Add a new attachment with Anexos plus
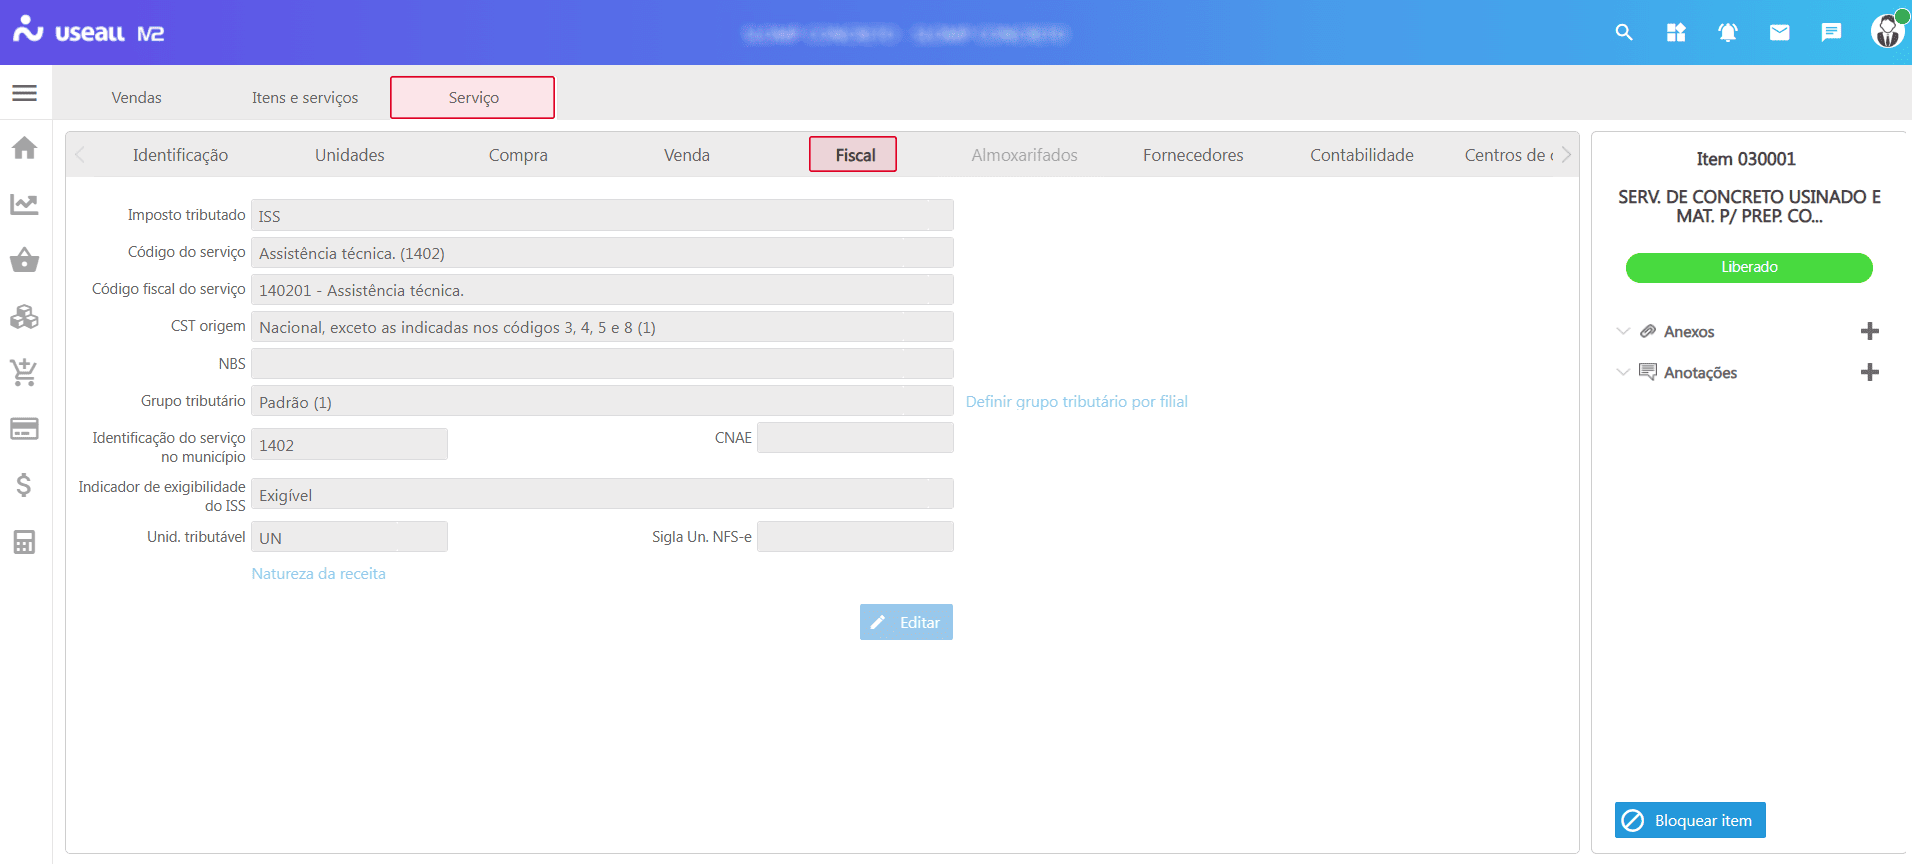This screenshot has height=864, width=1912. (x=1869, y=331)
